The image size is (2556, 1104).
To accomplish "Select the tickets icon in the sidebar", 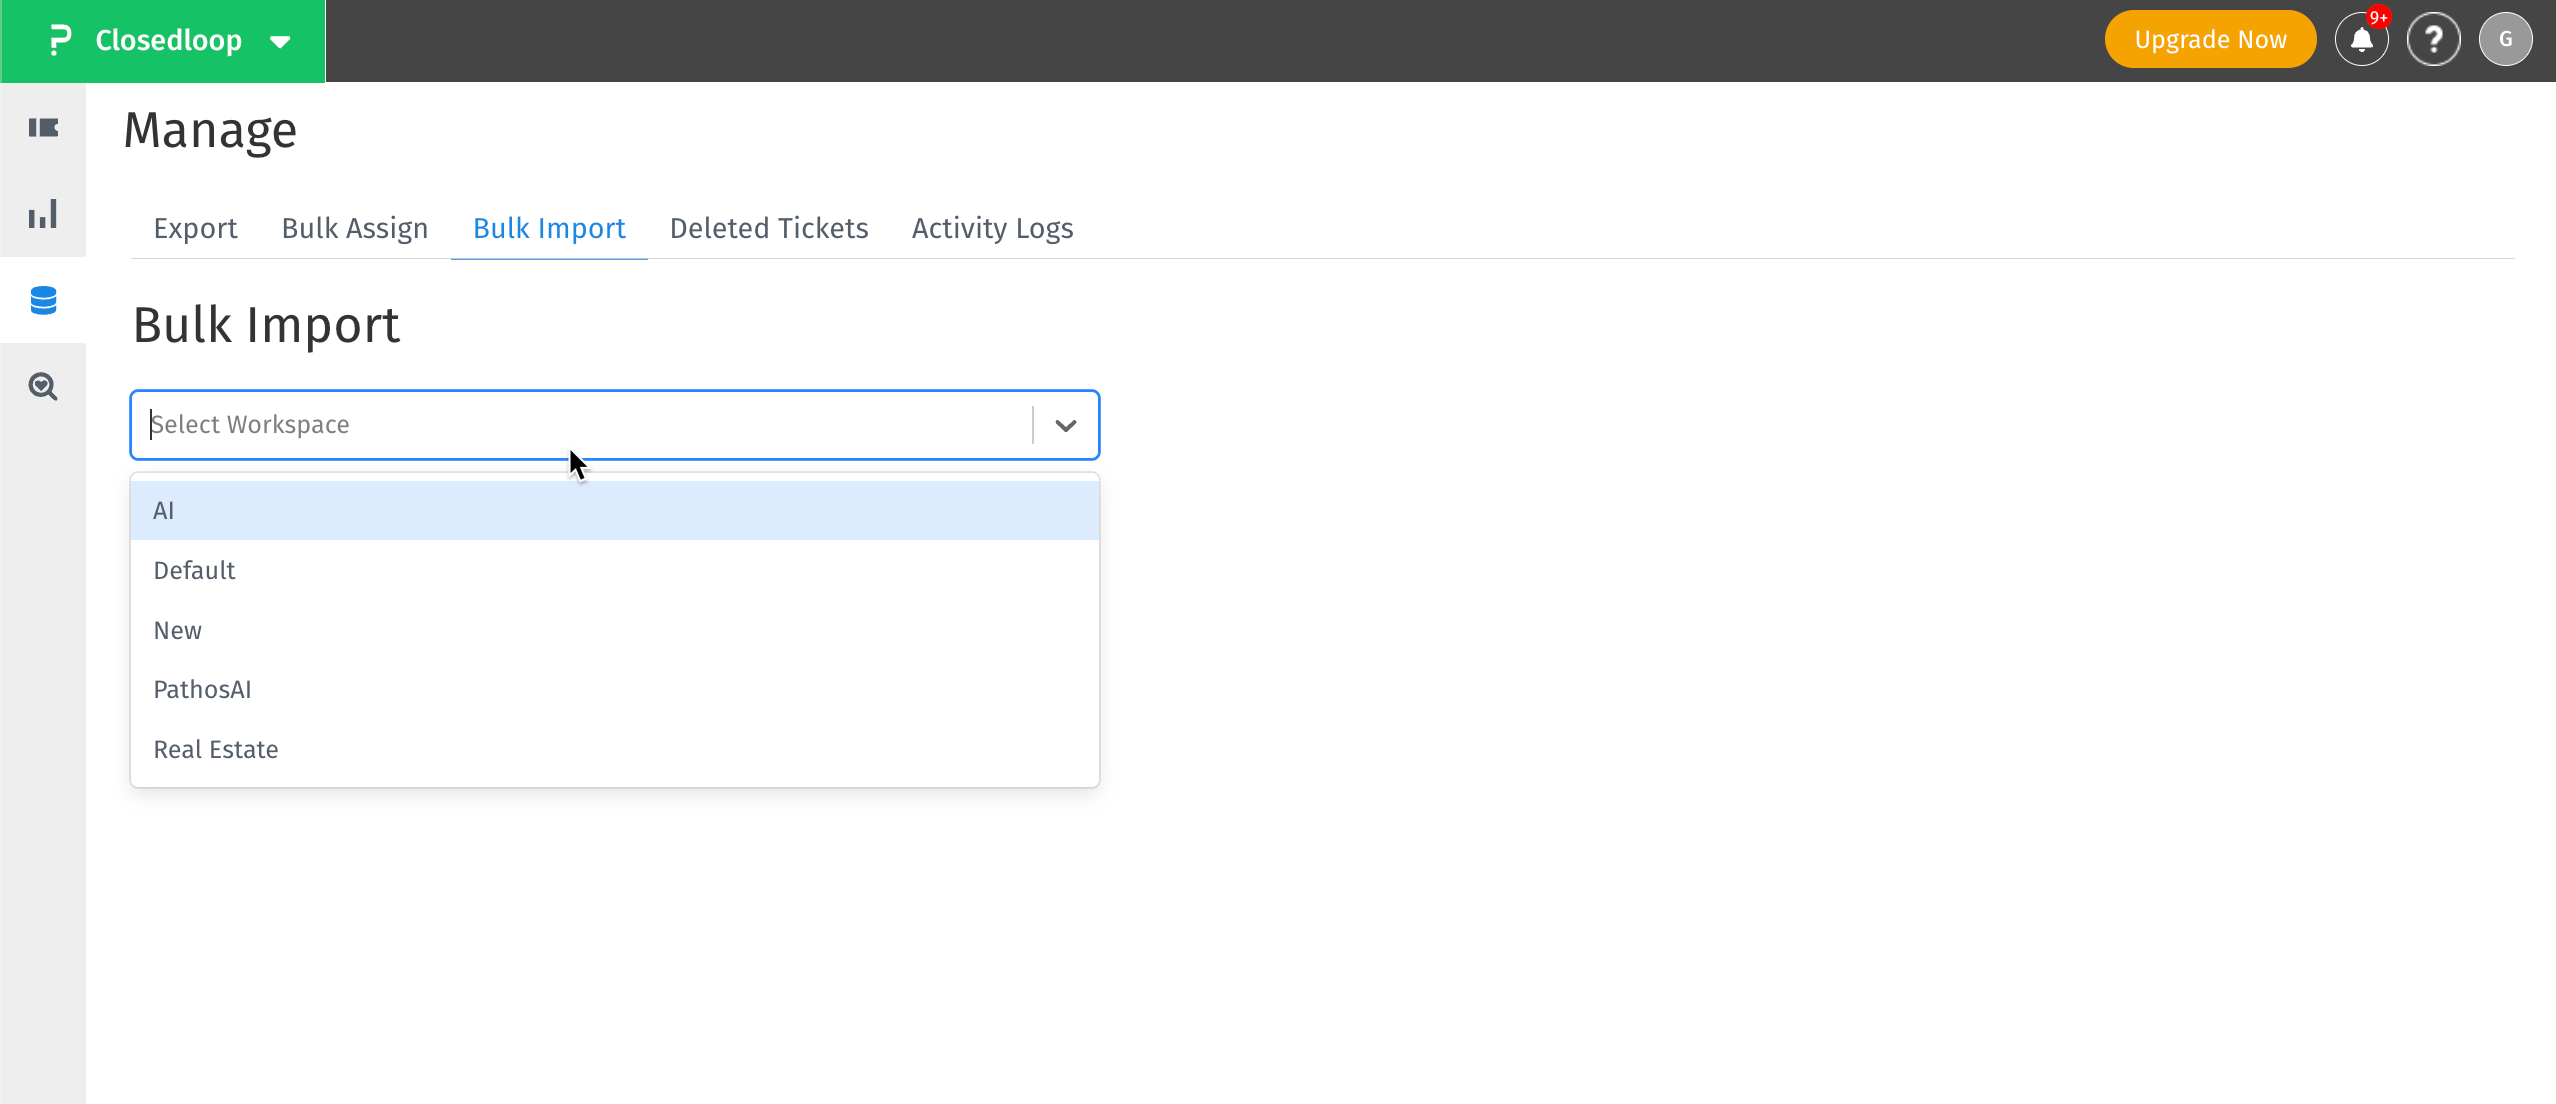I will point(43,127).
